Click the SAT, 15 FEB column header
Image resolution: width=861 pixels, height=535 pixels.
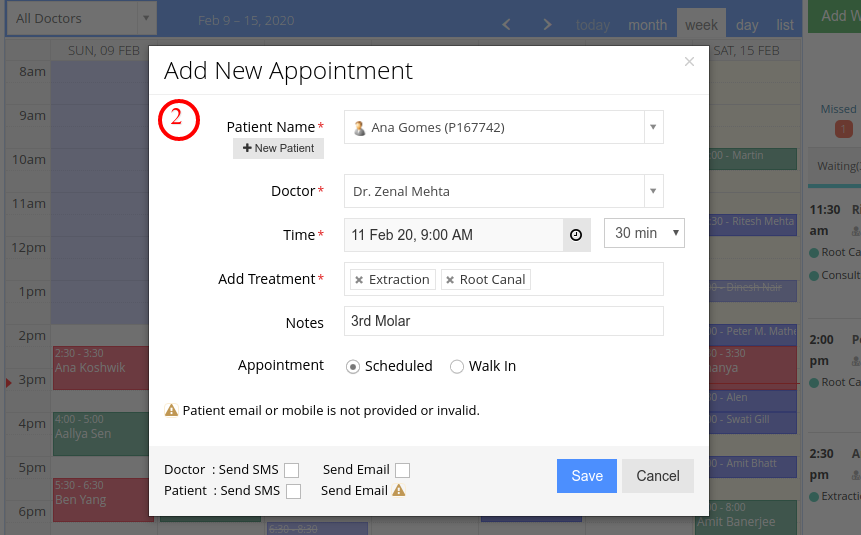pos(746,51)
